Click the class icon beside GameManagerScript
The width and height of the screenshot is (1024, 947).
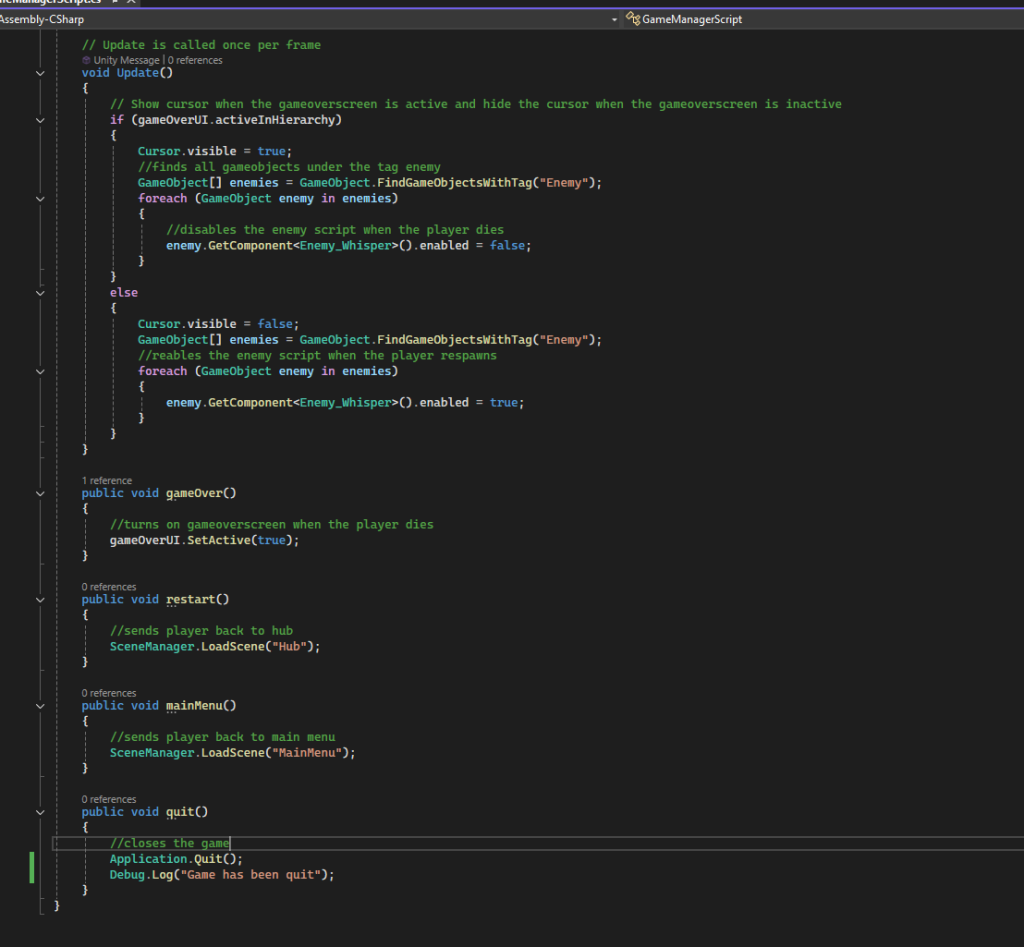(x=633, y=19)
